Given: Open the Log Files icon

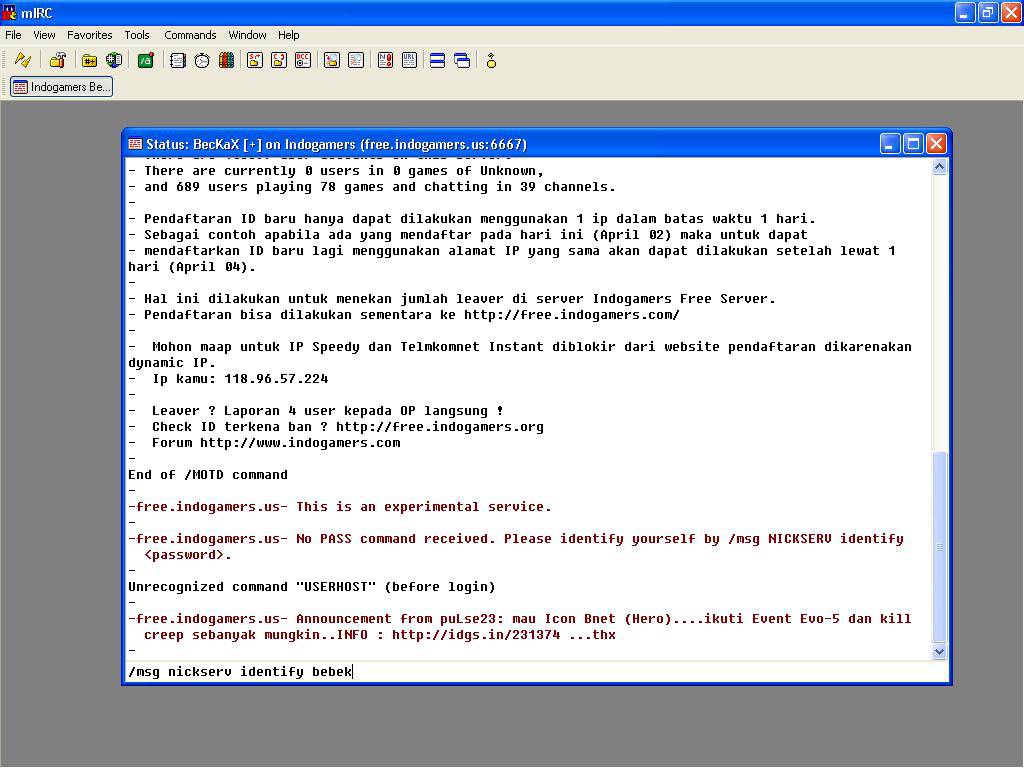Looking at the screenshot, I should click(356, 61).
